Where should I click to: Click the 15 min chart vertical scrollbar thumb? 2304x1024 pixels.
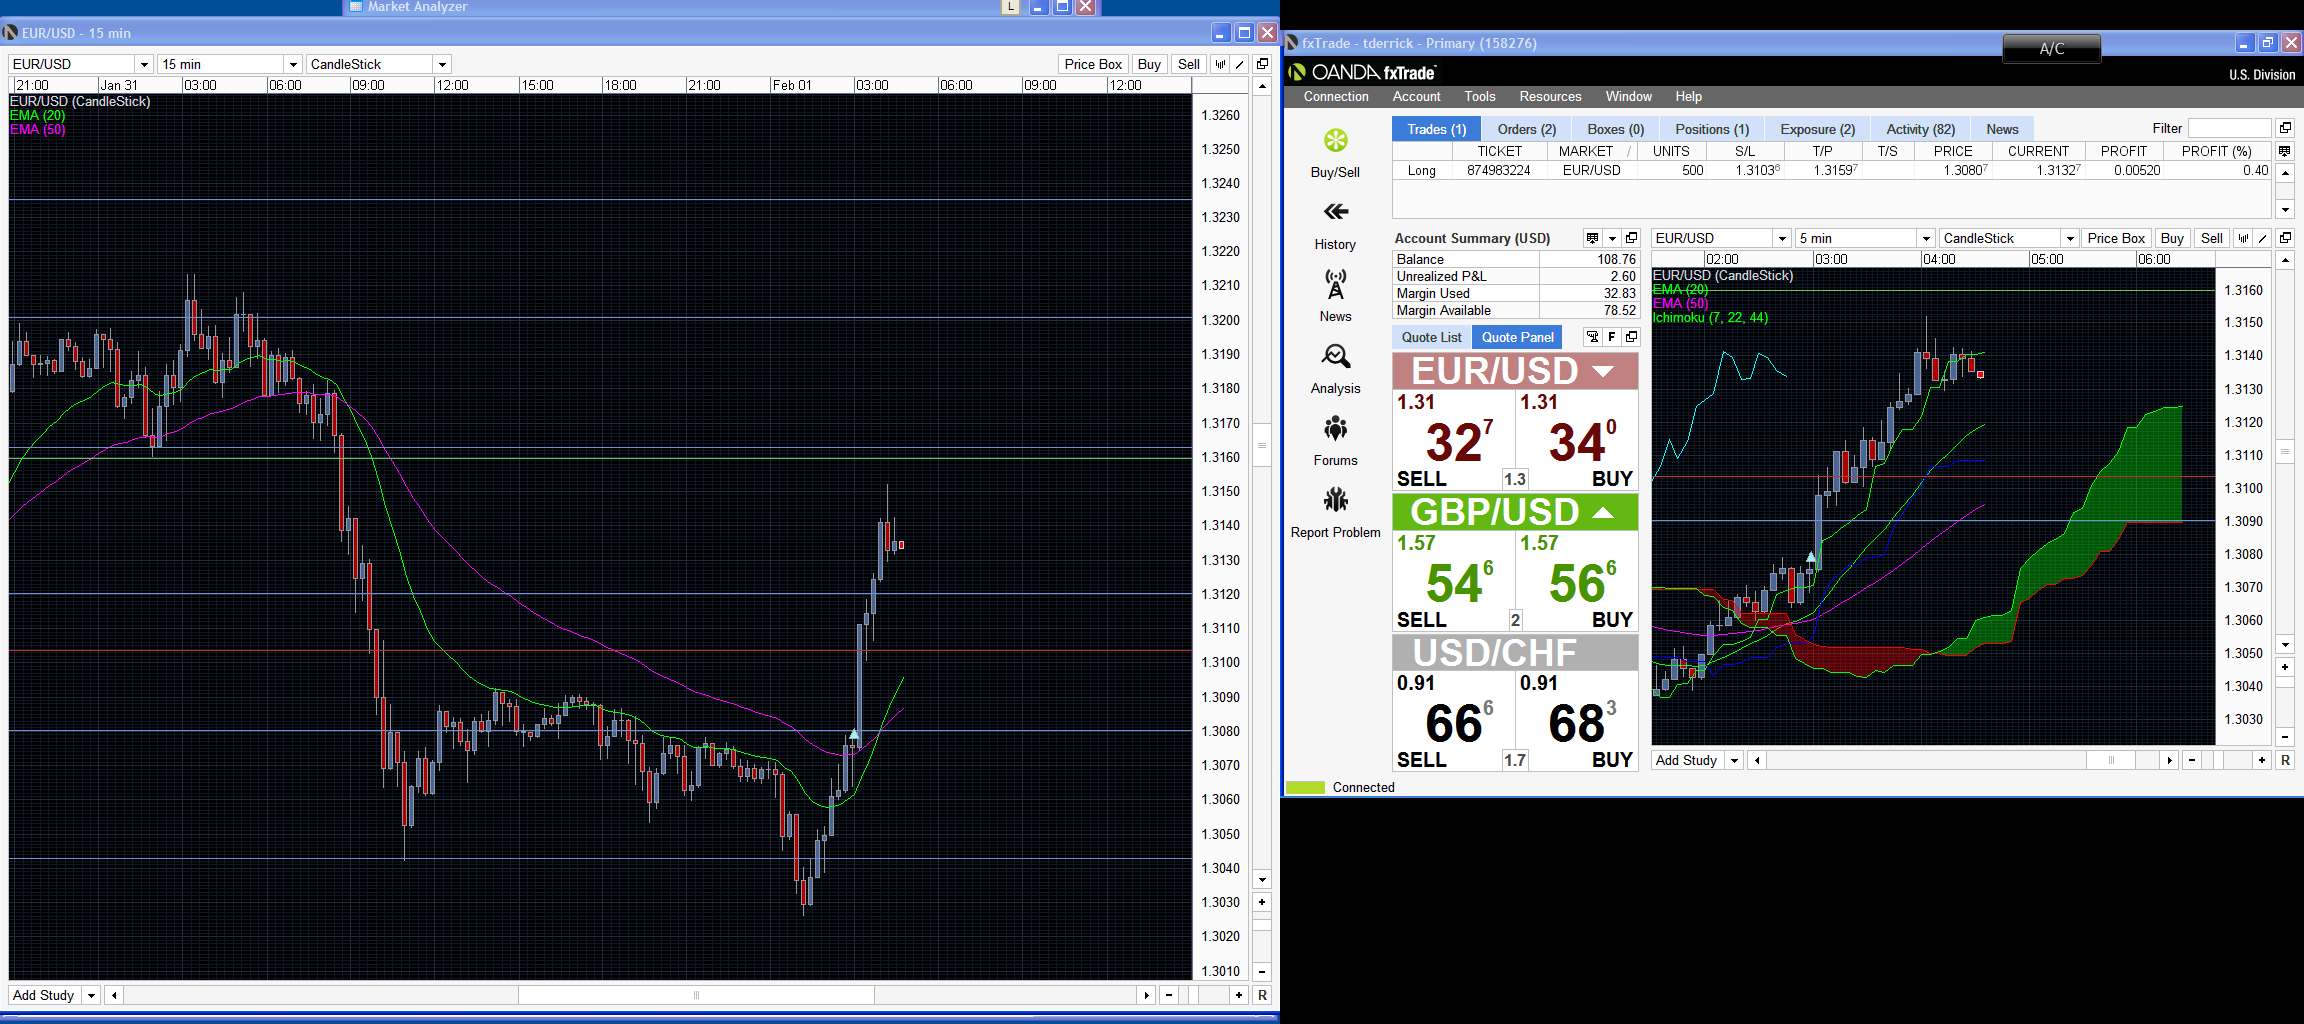pyautogui.click(x=1262, y=445)
